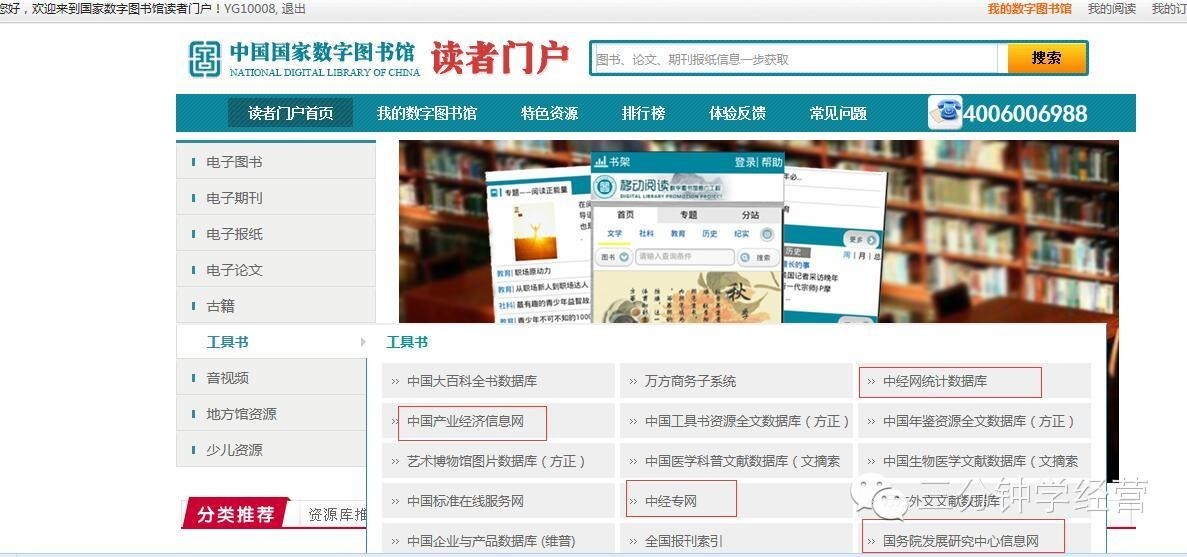Click the 工具书 heading in the flyout panel
Viewport: 1187px width, 557px height.
coord(407,342)
